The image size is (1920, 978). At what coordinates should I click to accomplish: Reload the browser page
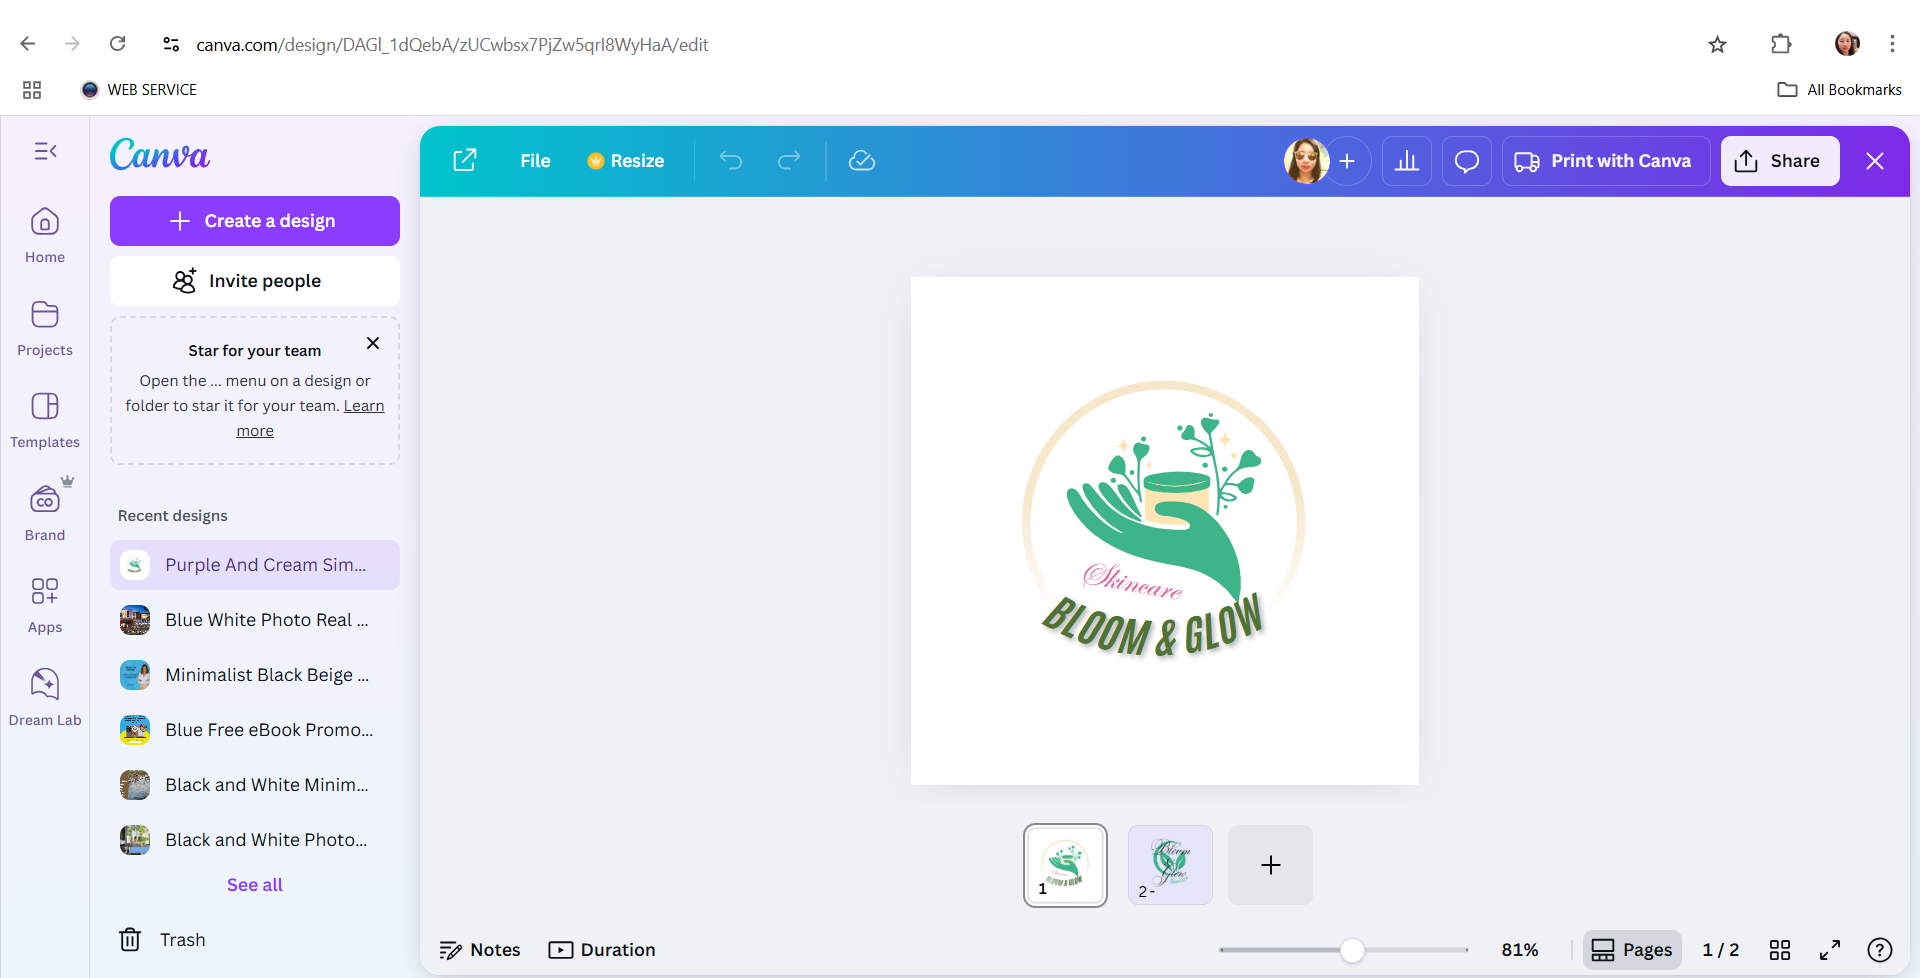[118, 44]
